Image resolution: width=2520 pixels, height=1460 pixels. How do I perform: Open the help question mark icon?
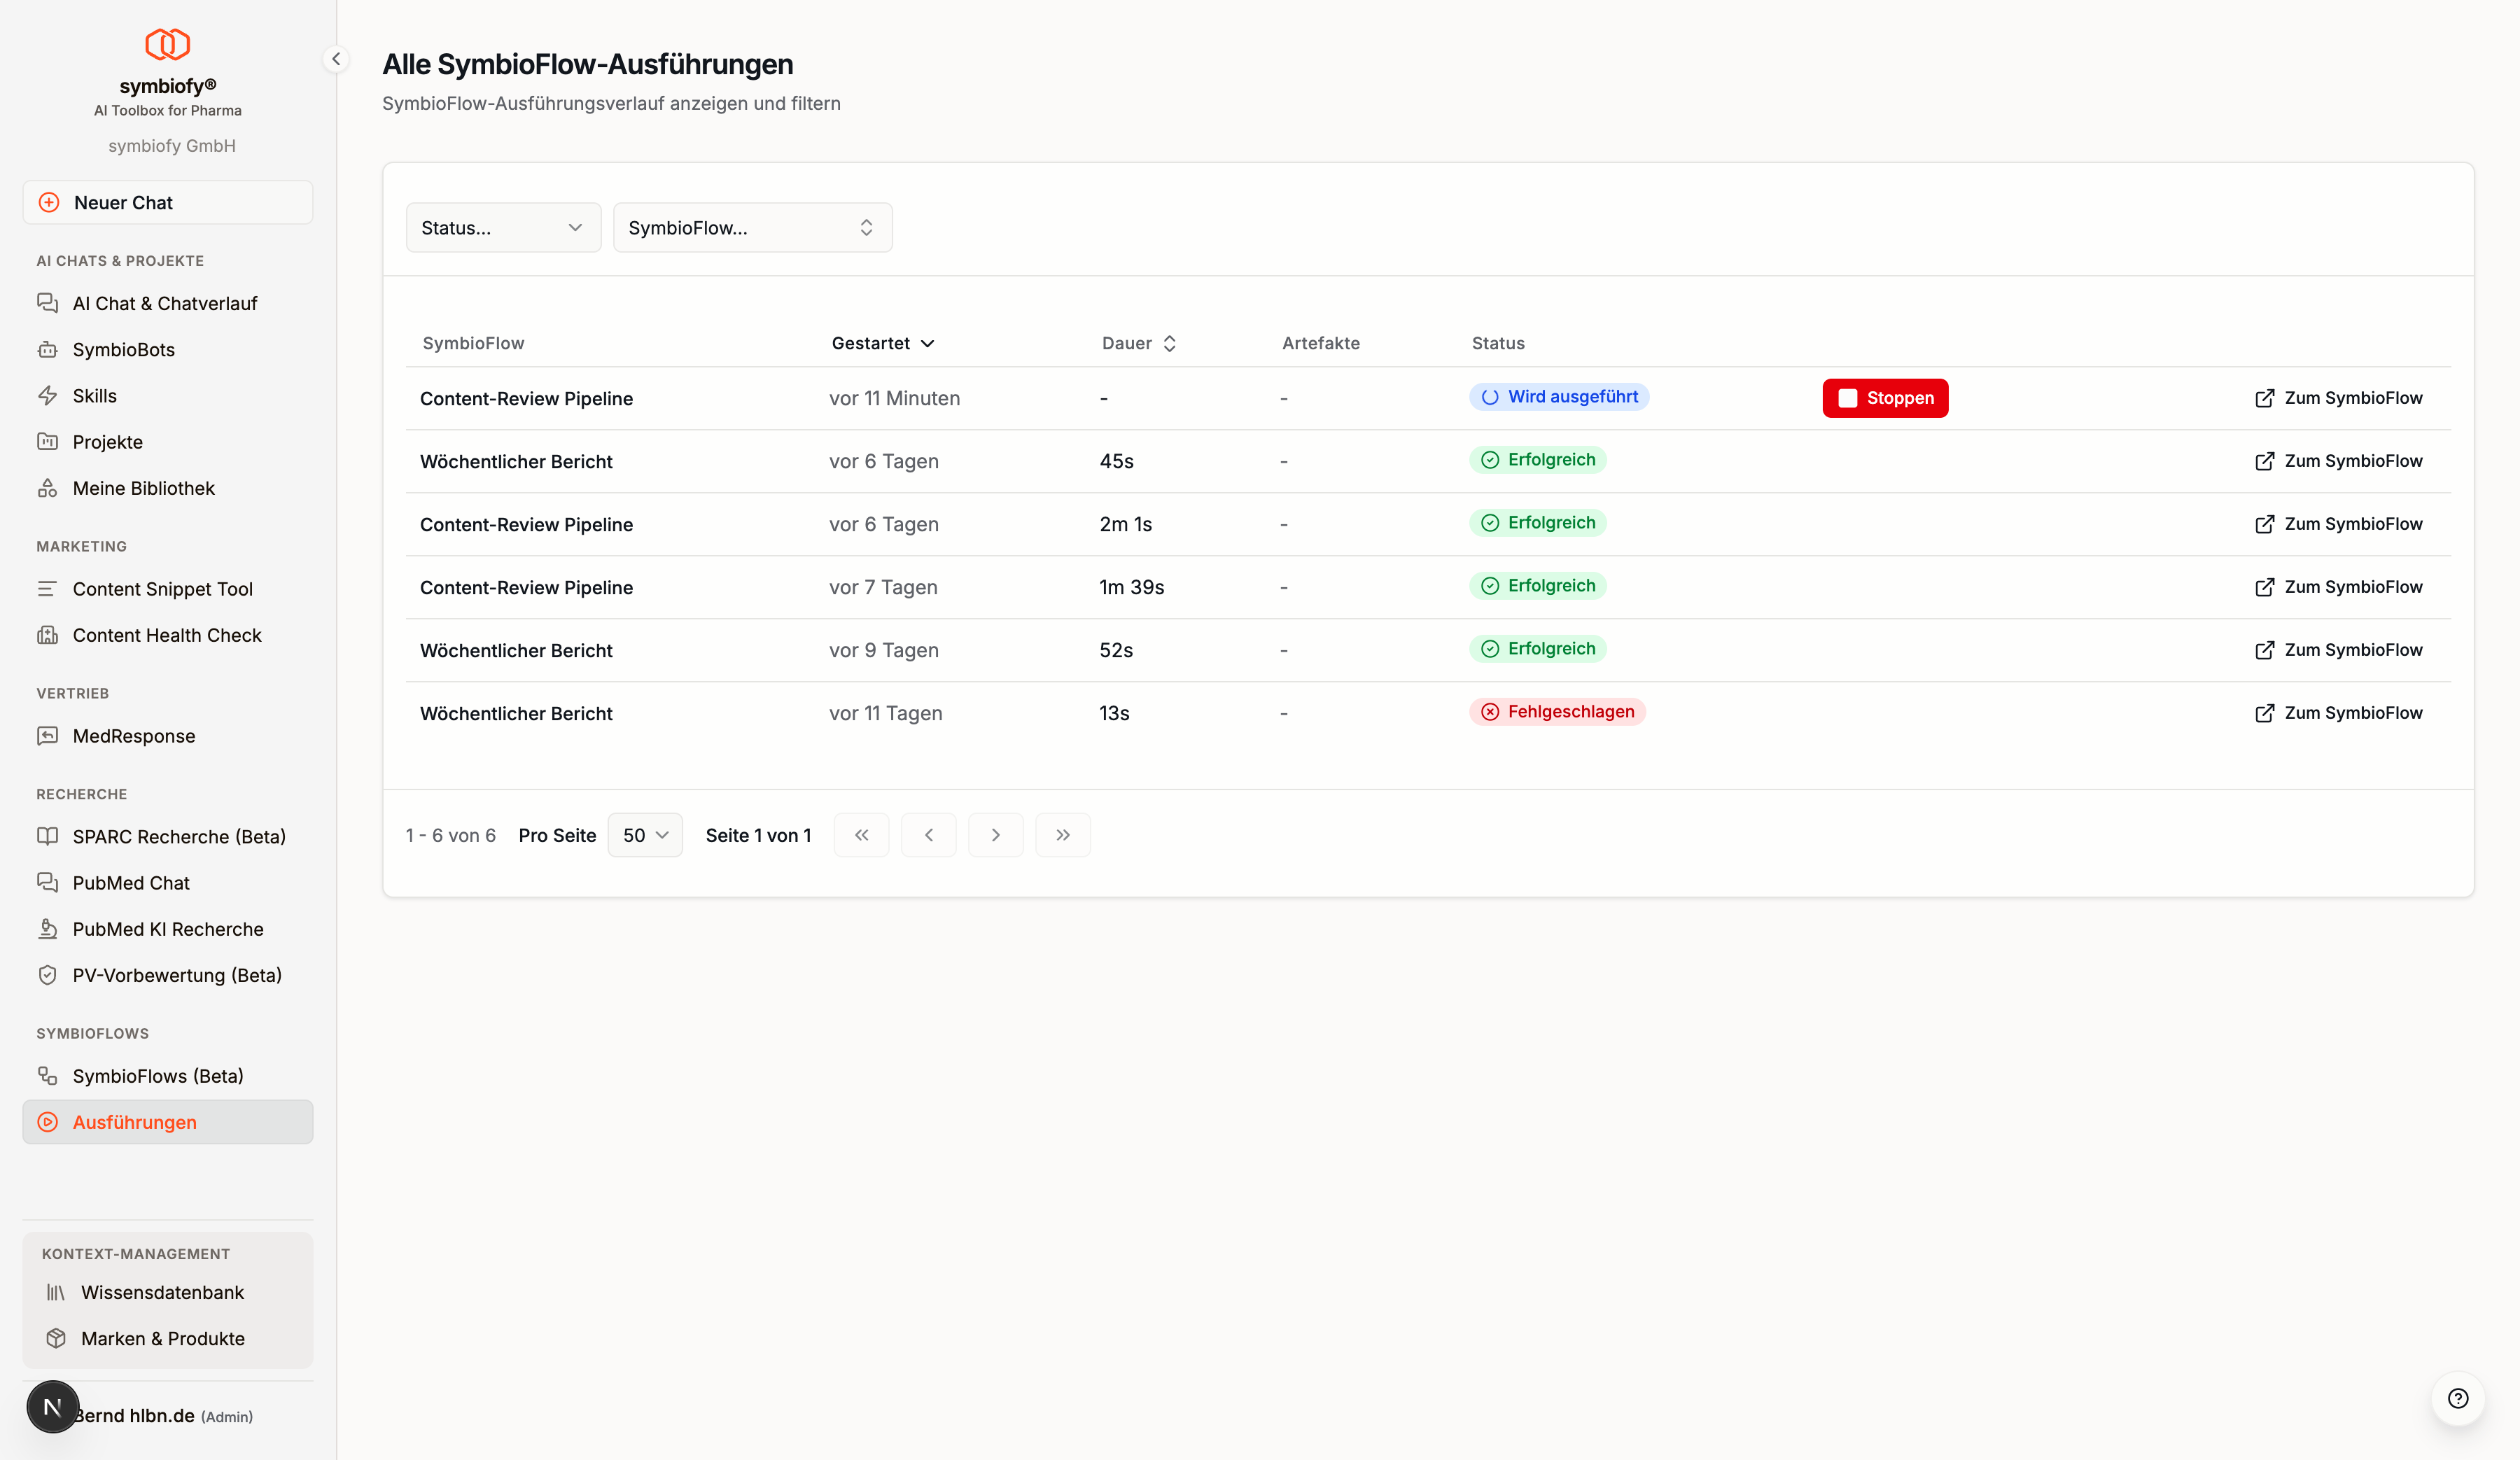(2458, 1398)
